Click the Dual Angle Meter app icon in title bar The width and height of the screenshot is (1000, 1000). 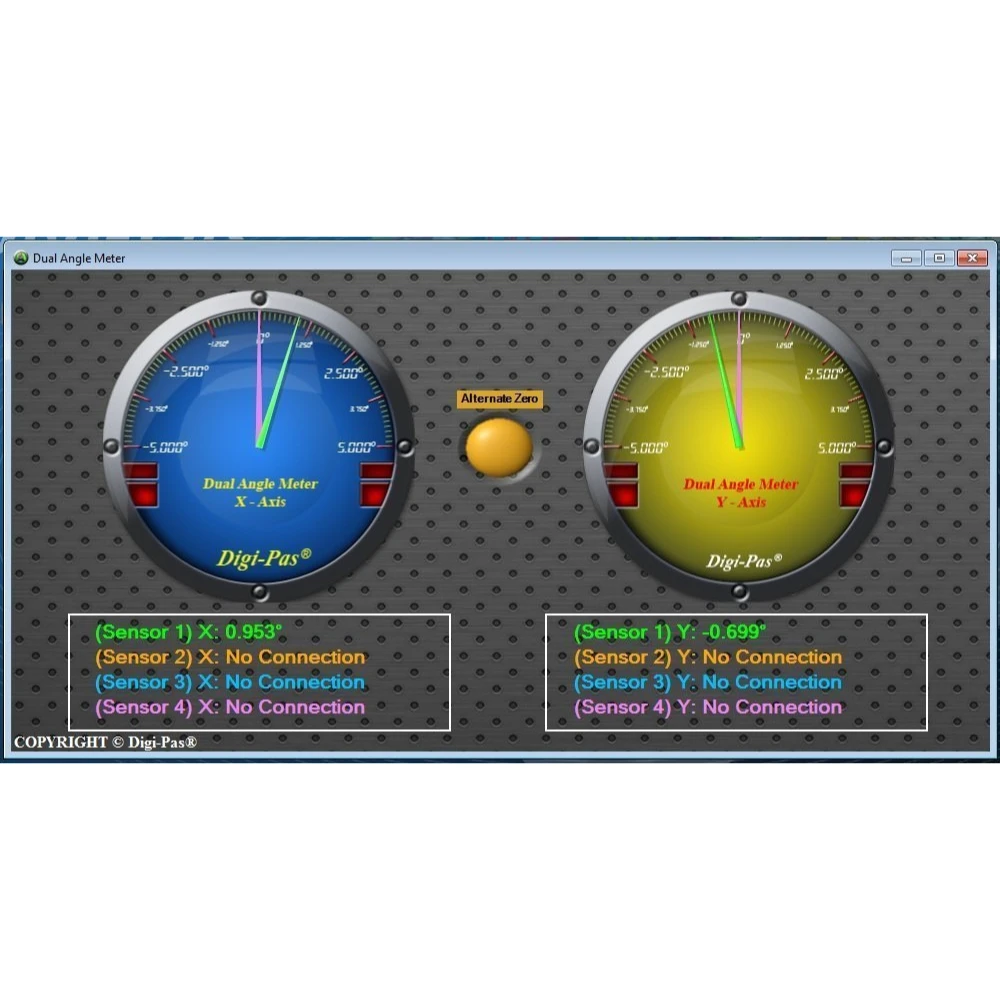(21, 258)
